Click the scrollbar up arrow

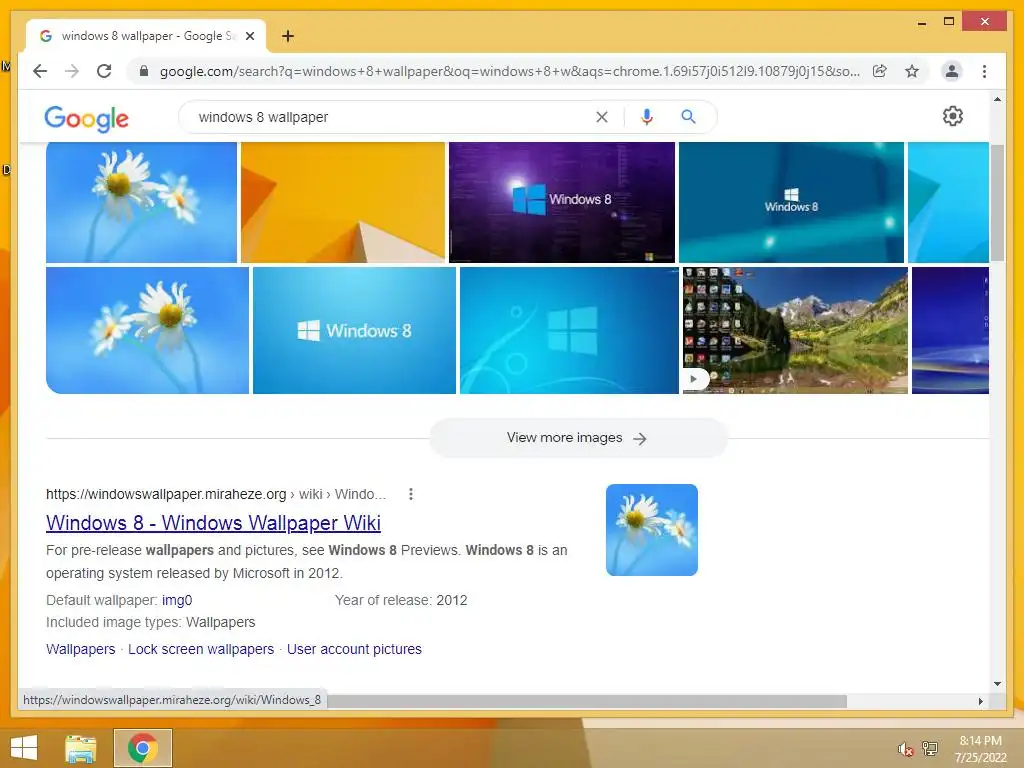(x=997, y=99)
